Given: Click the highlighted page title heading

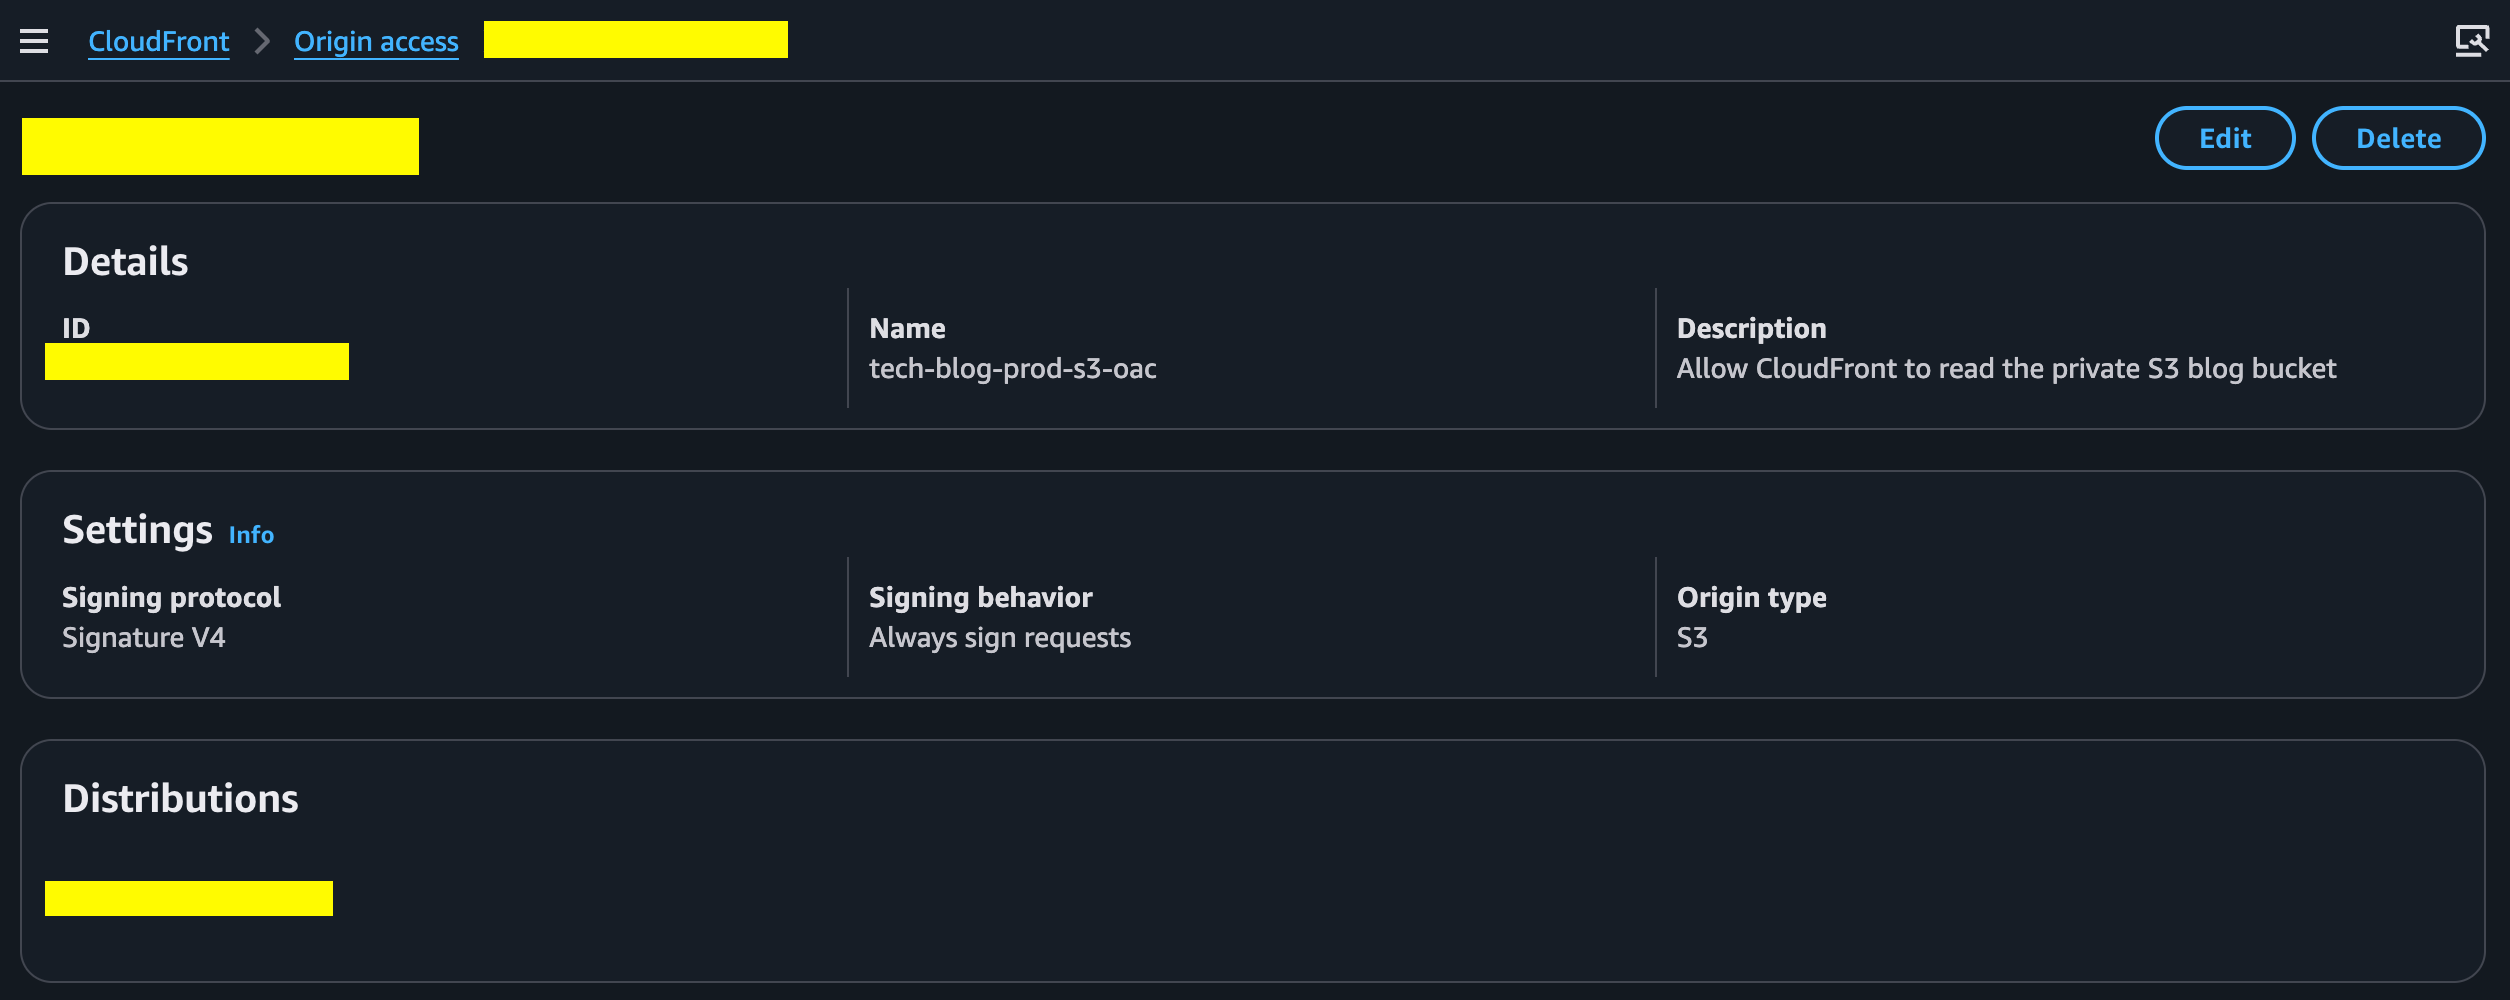Looking at the screenshot, I should click(x=220, y=146).
